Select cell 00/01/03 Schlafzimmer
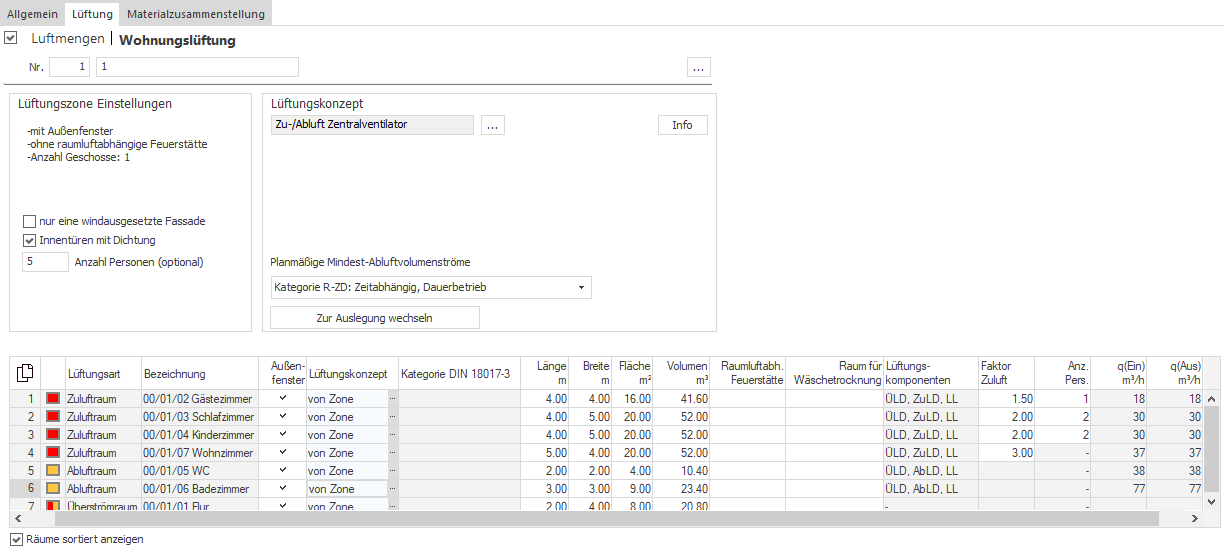1224x552 pixels. tap(199, 416)
